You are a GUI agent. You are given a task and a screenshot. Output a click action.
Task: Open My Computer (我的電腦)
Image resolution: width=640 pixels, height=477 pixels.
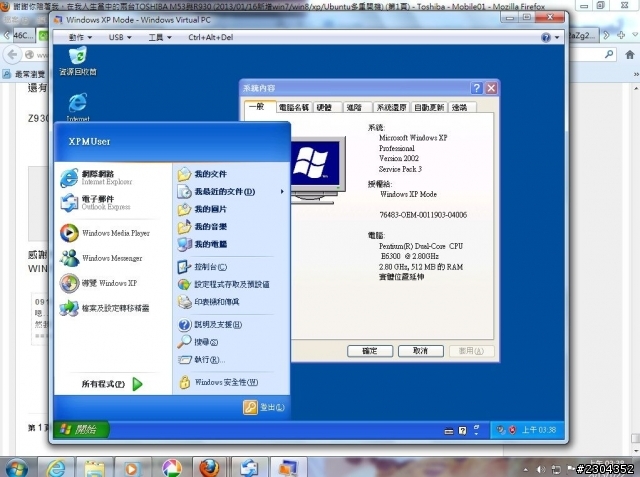coord(202,244)
